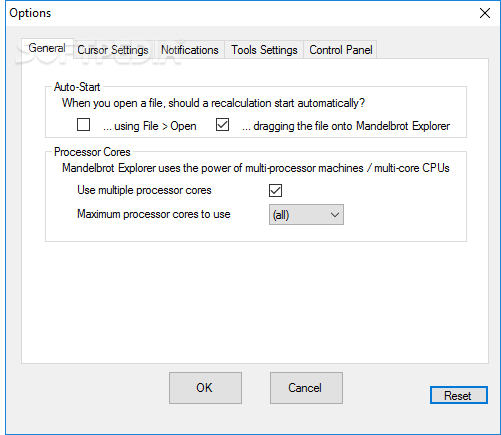Click the Options title bar text
The width and height of the screenshot is (501, 435).
coord(30,13)
